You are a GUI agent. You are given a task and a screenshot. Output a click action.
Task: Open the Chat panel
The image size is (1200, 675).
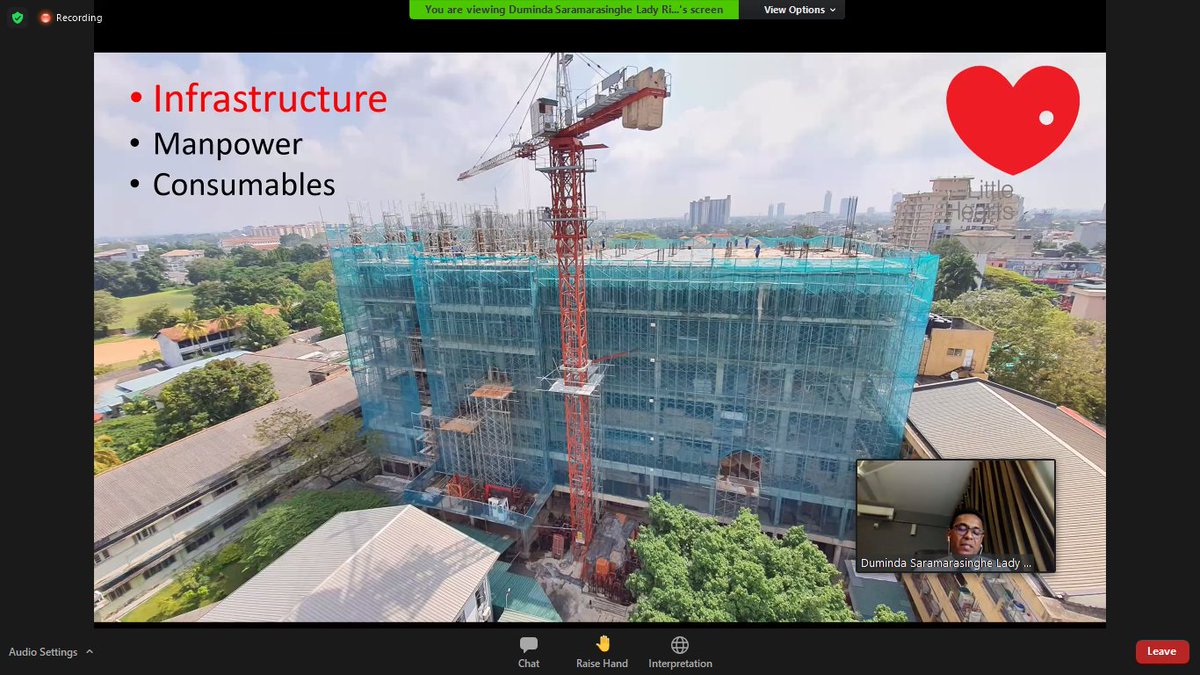529,652
